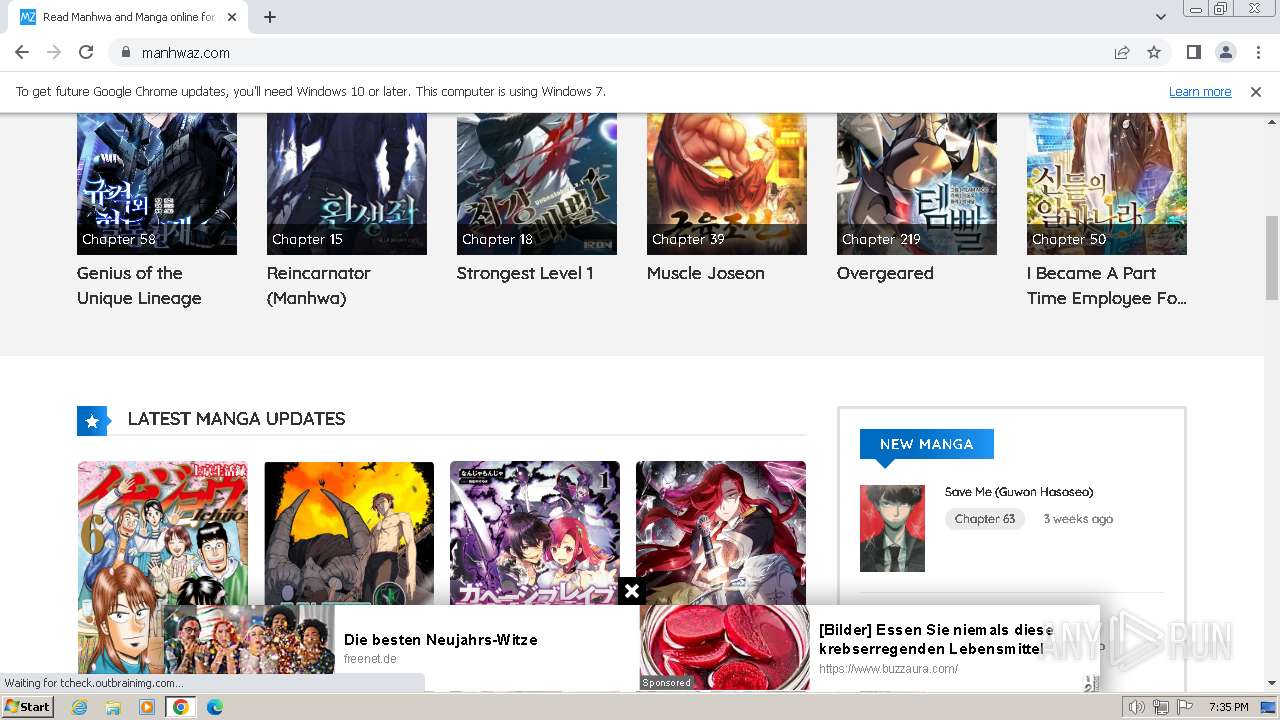
Task: Click the LATEST MANGA UPDATES heading
Action: click(237, 419)
